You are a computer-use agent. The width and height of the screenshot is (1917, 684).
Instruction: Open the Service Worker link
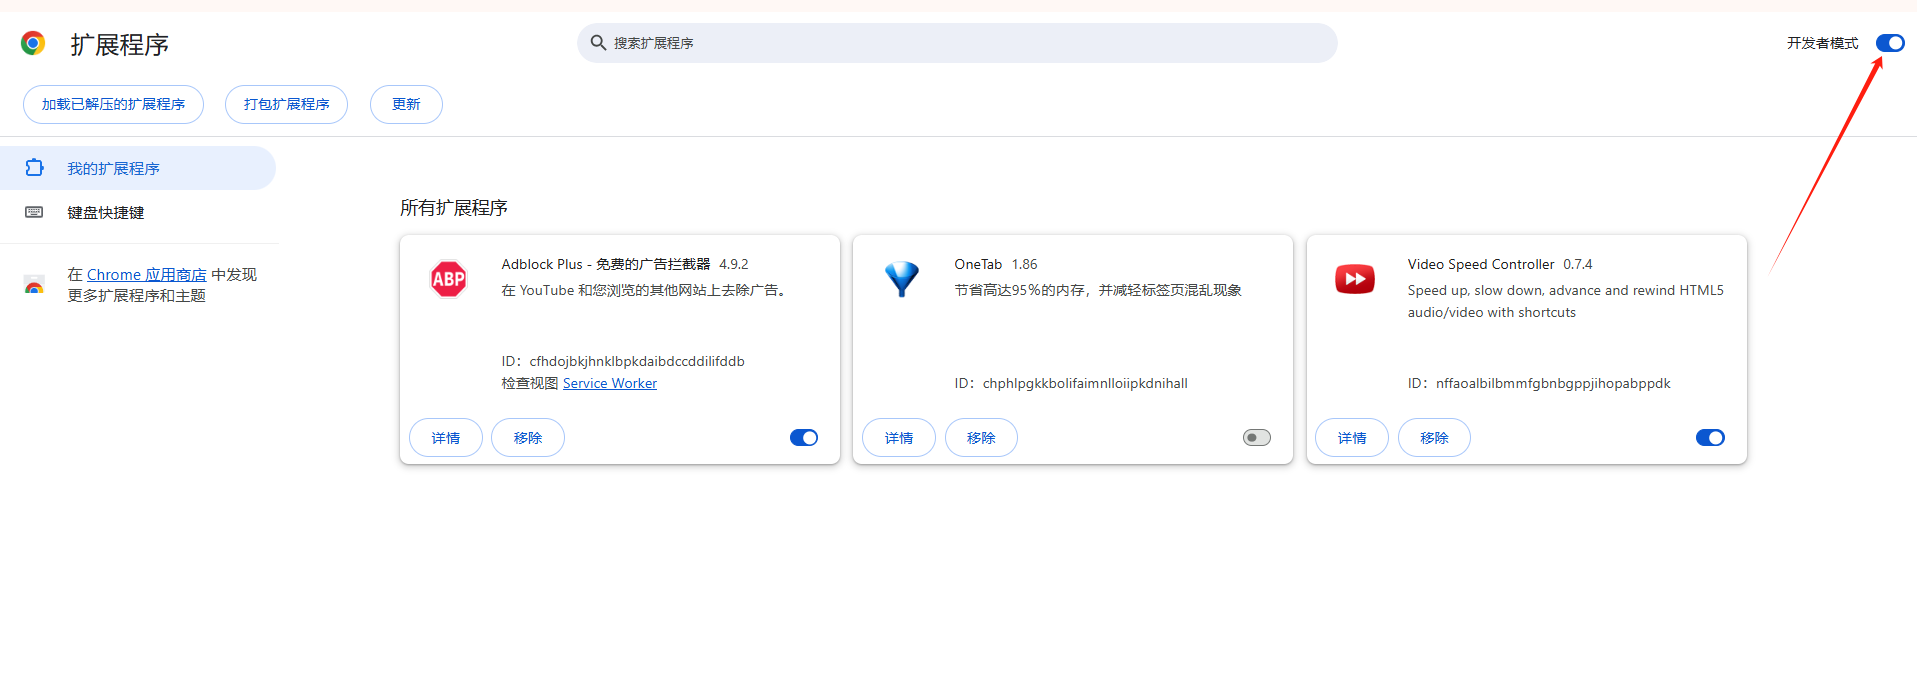610,383
